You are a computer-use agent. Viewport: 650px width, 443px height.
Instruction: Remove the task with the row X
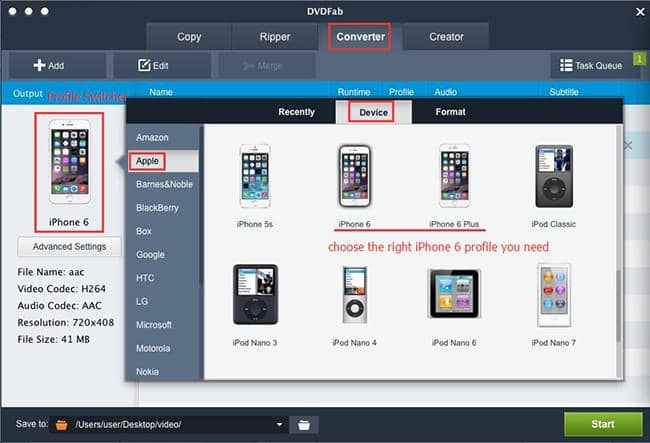tap(628, 145)
